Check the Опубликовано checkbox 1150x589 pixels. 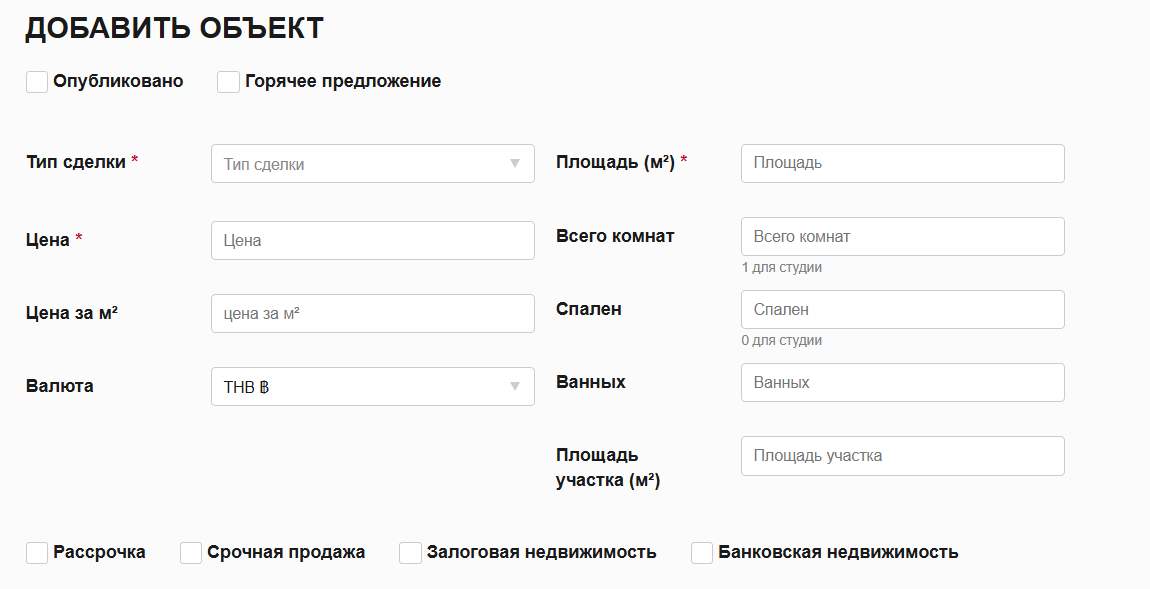37,82
